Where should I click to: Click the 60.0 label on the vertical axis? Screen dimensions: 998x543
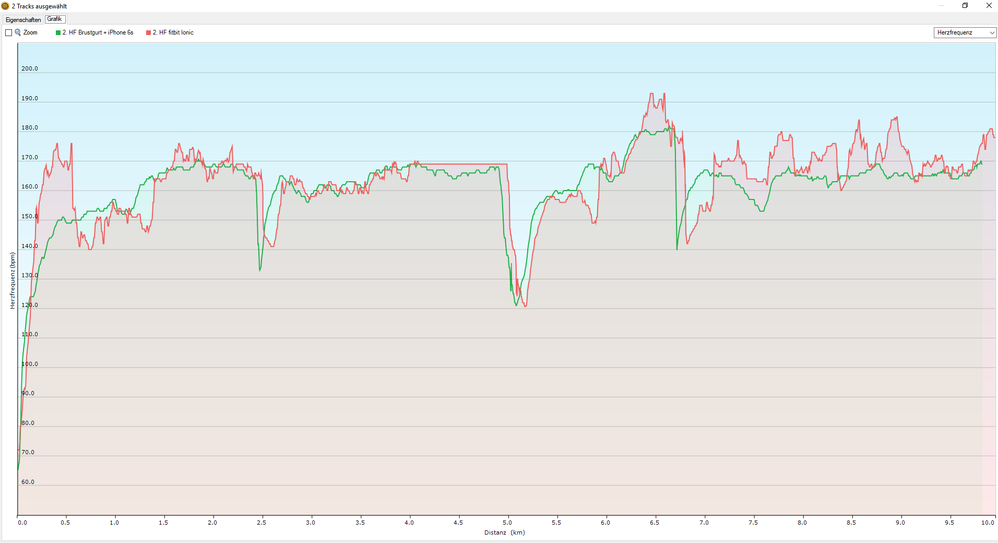tap(29, 482)
